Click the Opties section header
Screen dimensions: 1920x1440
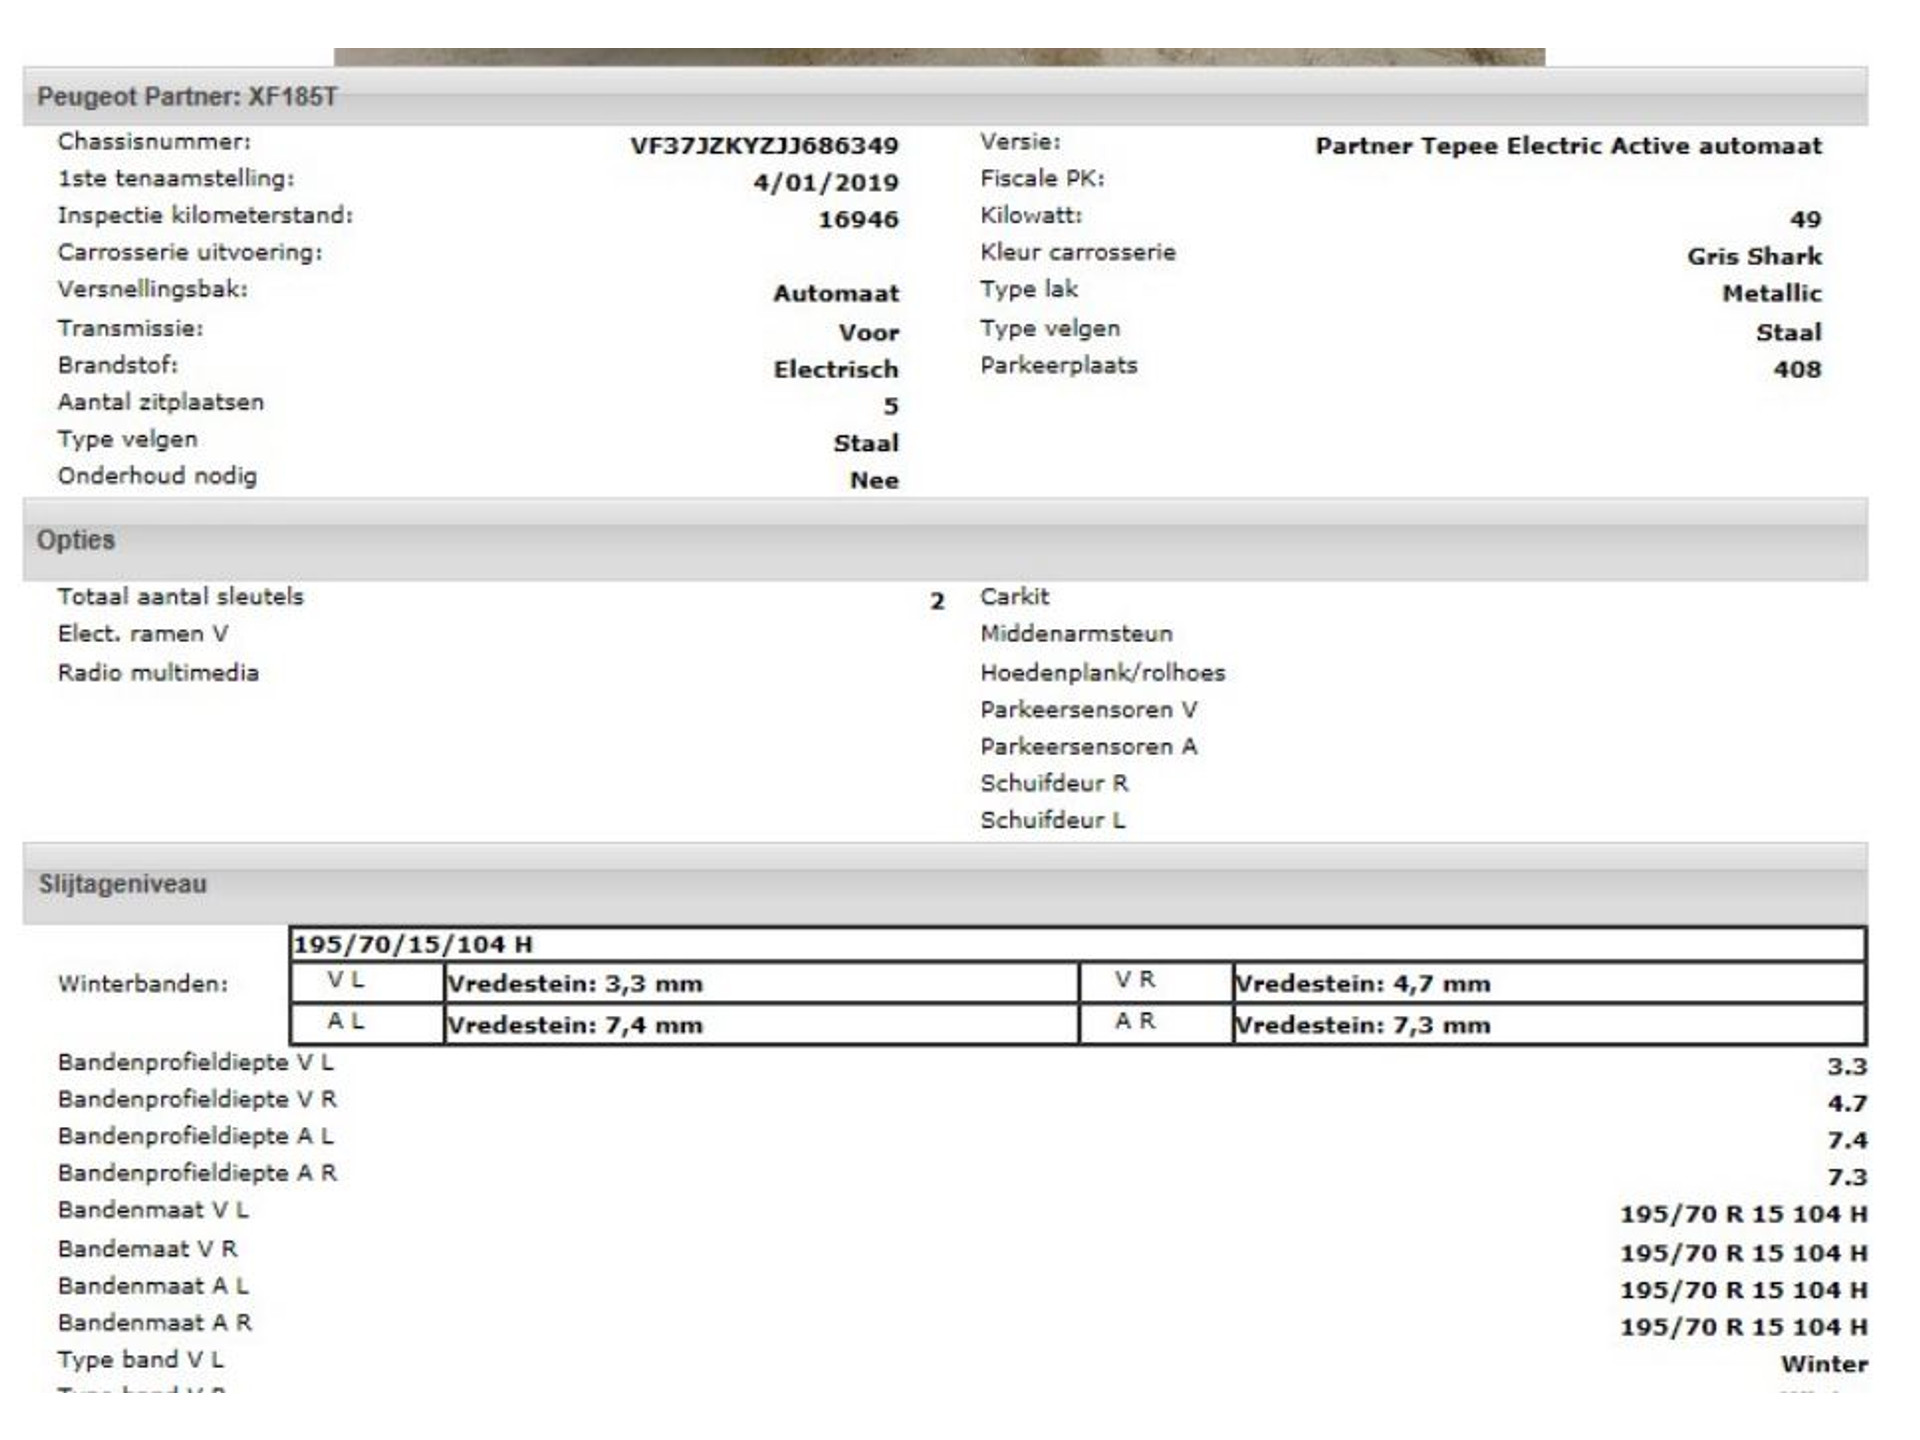point(945,540)
